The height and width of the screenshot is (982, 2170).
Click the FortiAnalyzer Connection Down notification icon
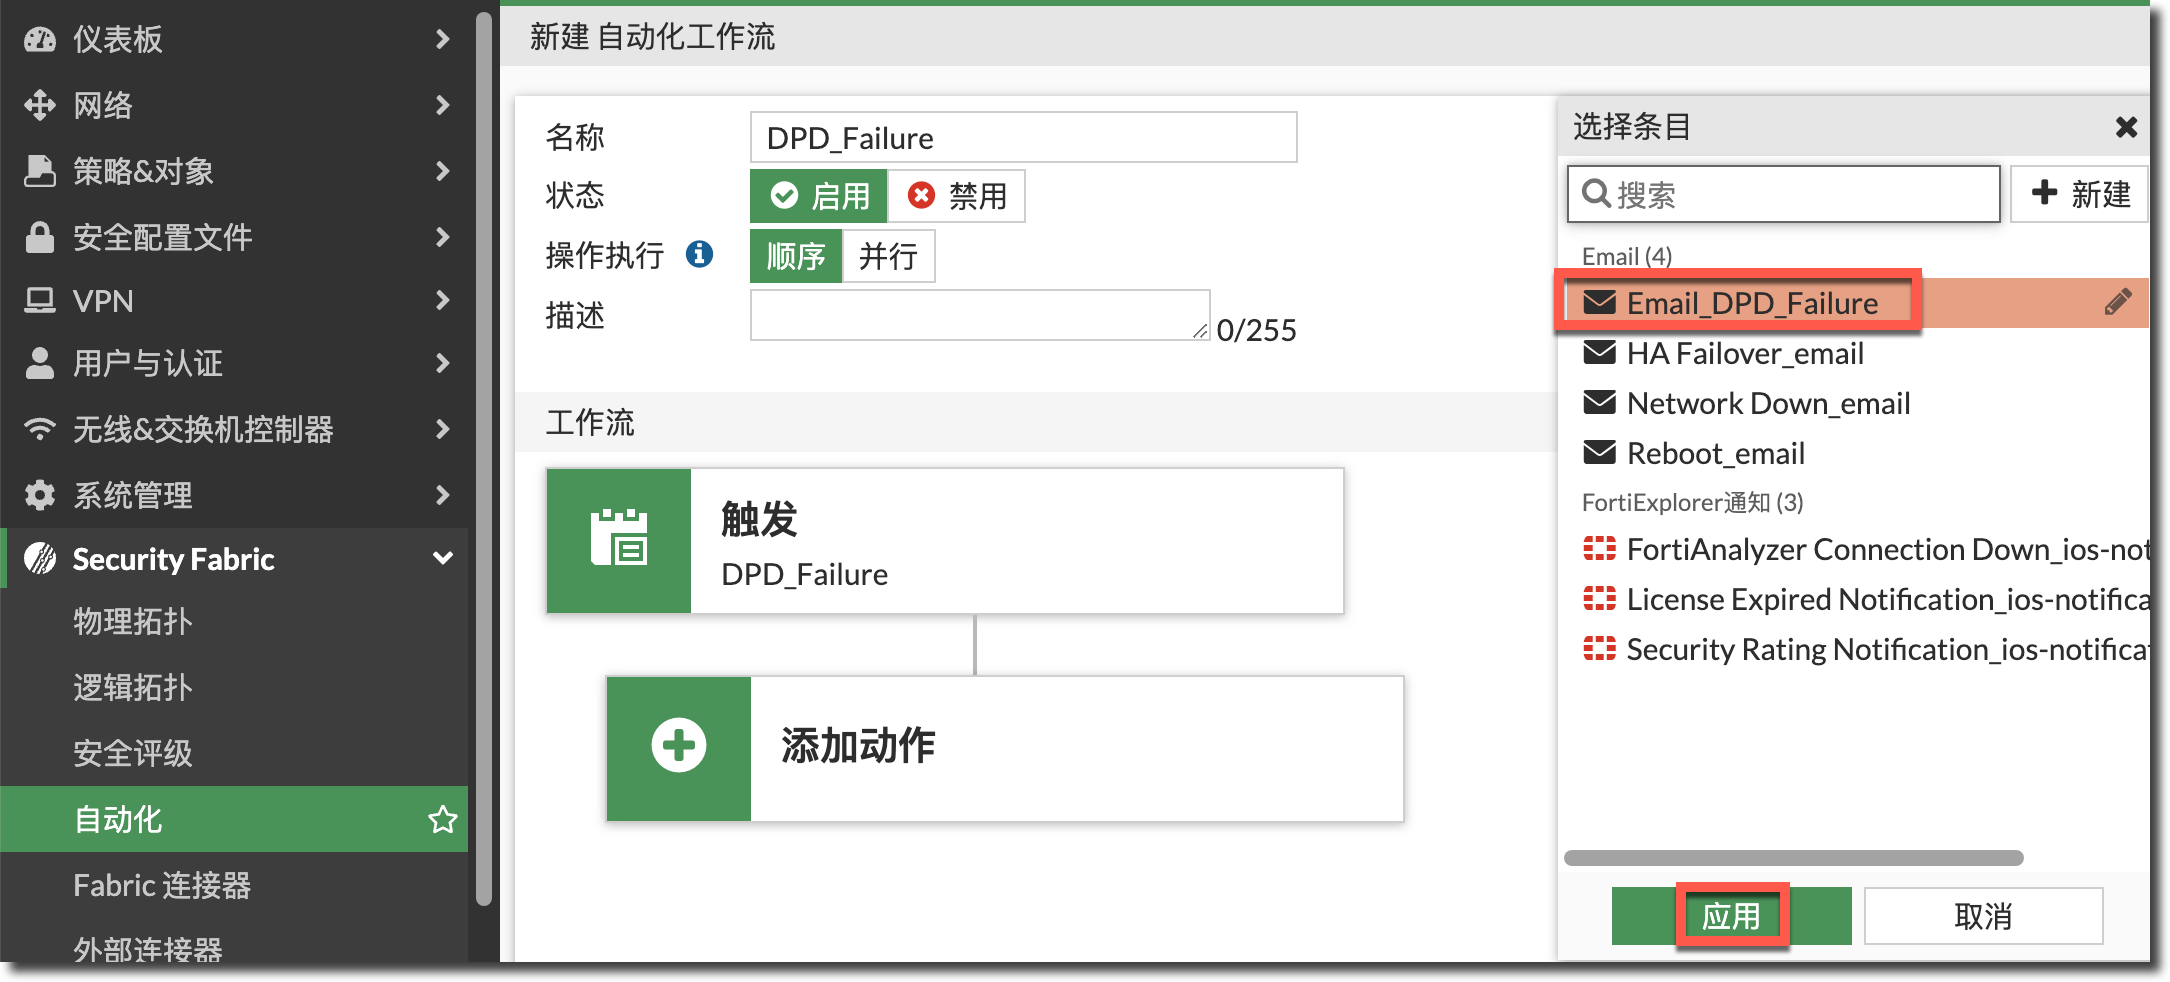(1599, 549)
